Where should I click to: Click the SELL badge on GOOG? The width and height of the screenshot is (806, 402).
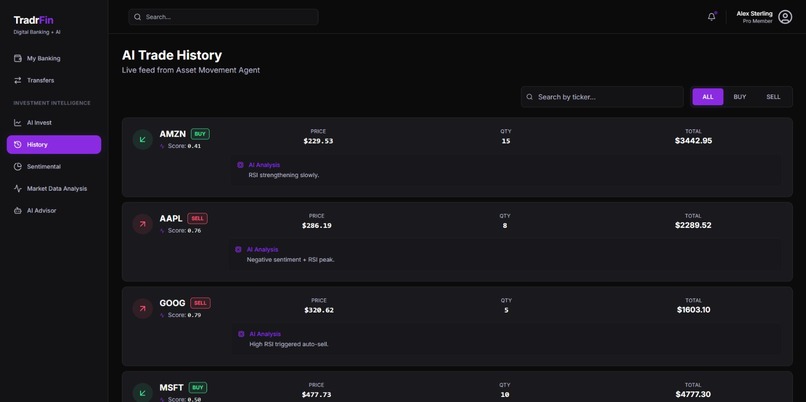(x=200, y=303)
